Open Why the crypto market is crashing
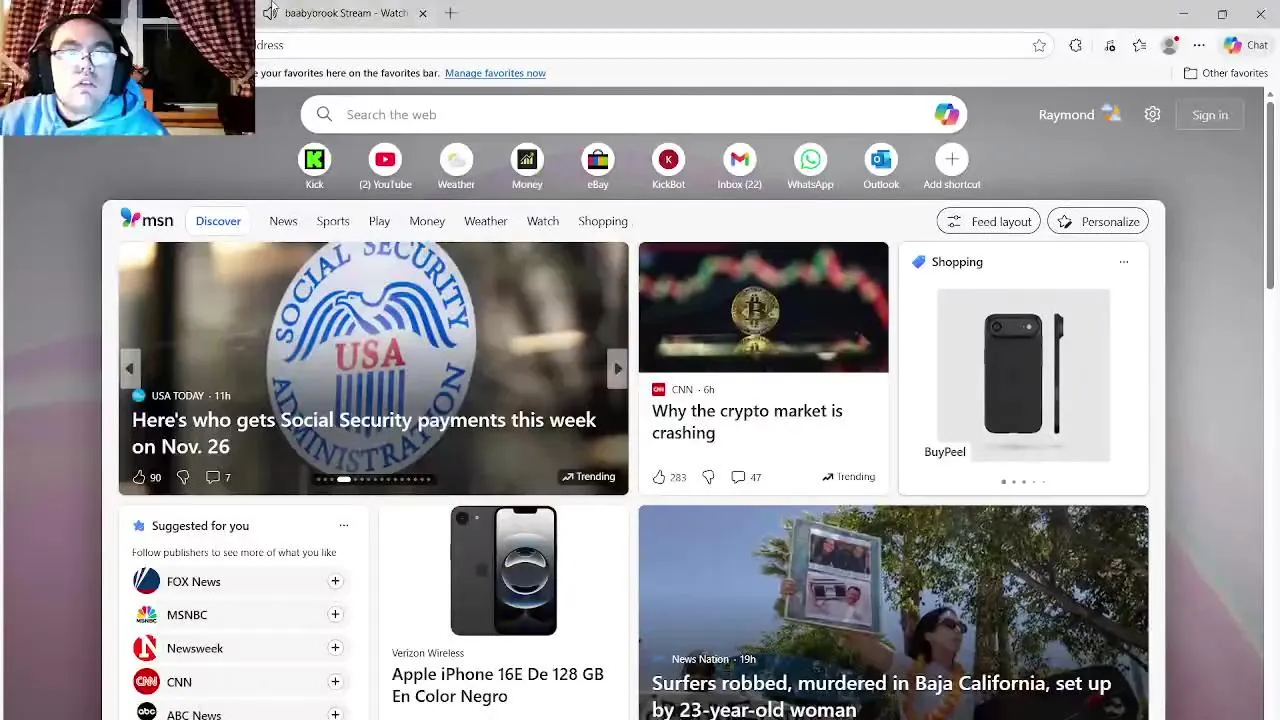Viewport: 1280px width, 720px height. coord(747,422)
